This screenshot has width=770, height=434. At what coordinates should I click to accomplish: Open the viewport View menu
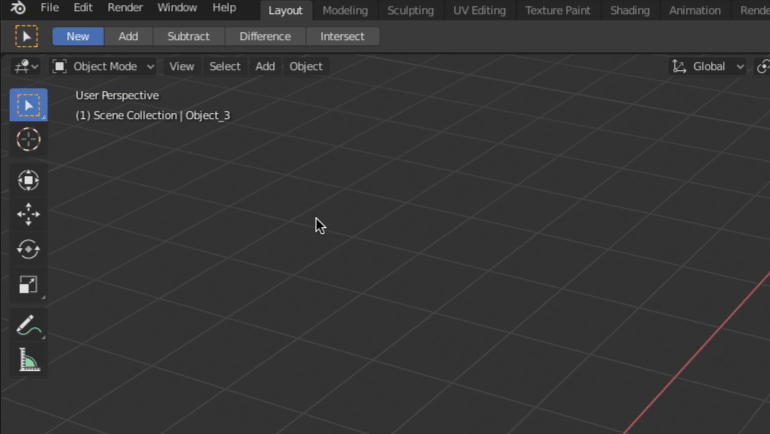(x=182, y=66)
